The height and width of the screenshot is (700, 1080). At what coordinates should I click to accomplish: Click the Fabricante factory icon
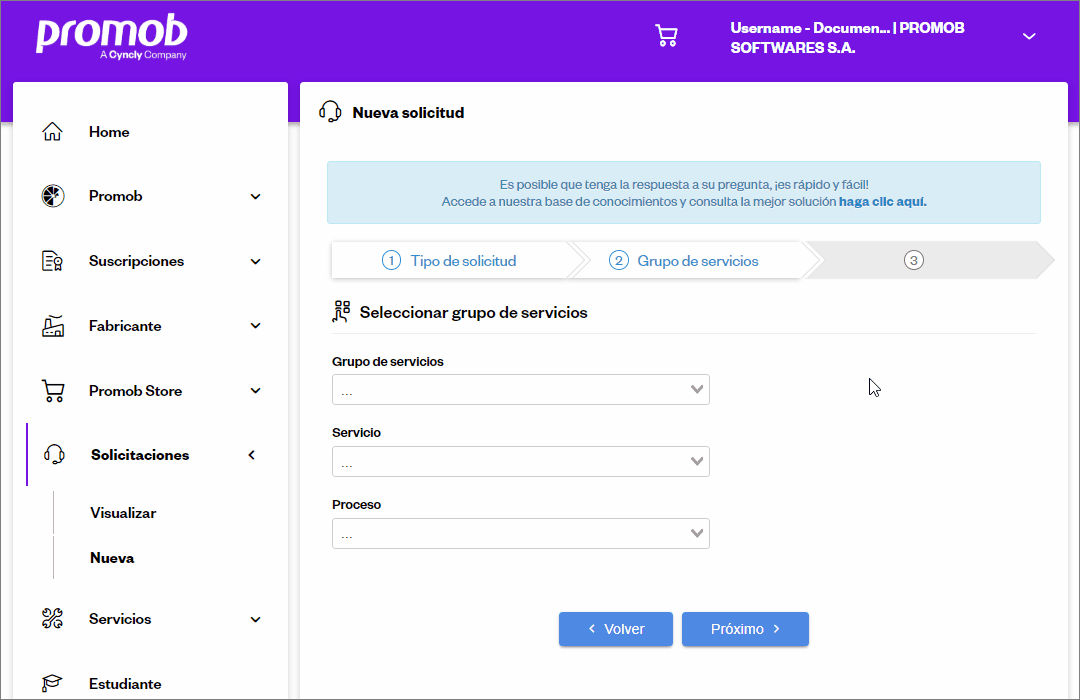coord(53,326)
